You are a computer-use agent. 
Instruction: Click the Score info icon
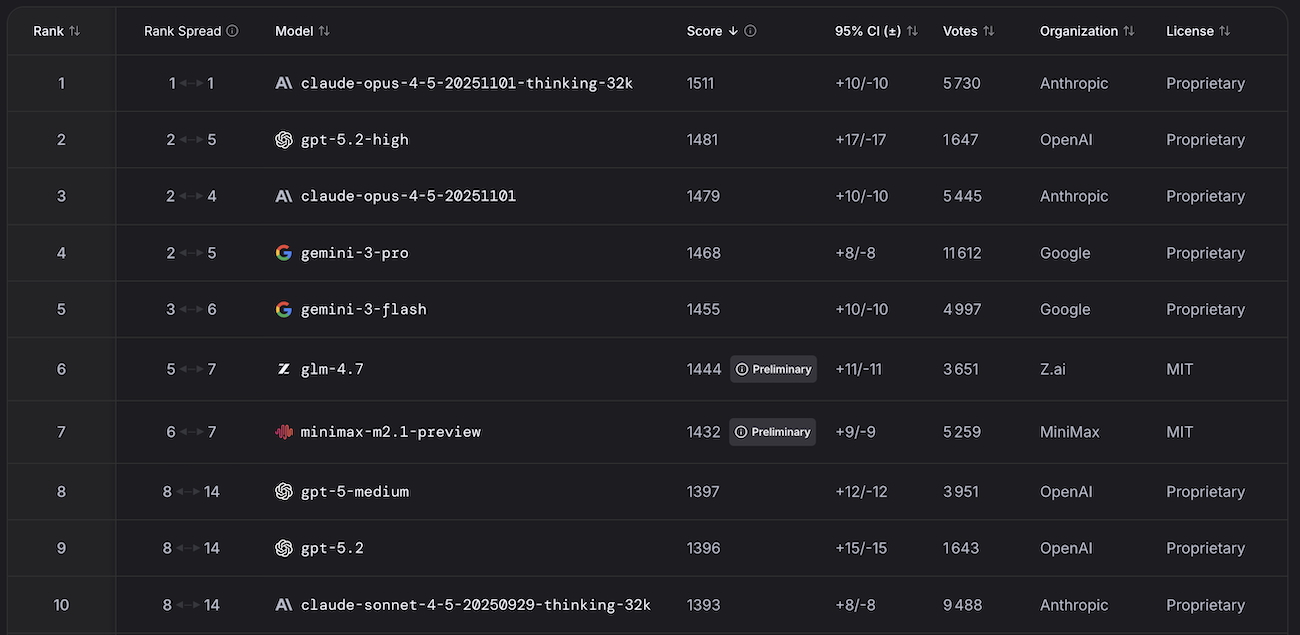click(x=751, y=31)
